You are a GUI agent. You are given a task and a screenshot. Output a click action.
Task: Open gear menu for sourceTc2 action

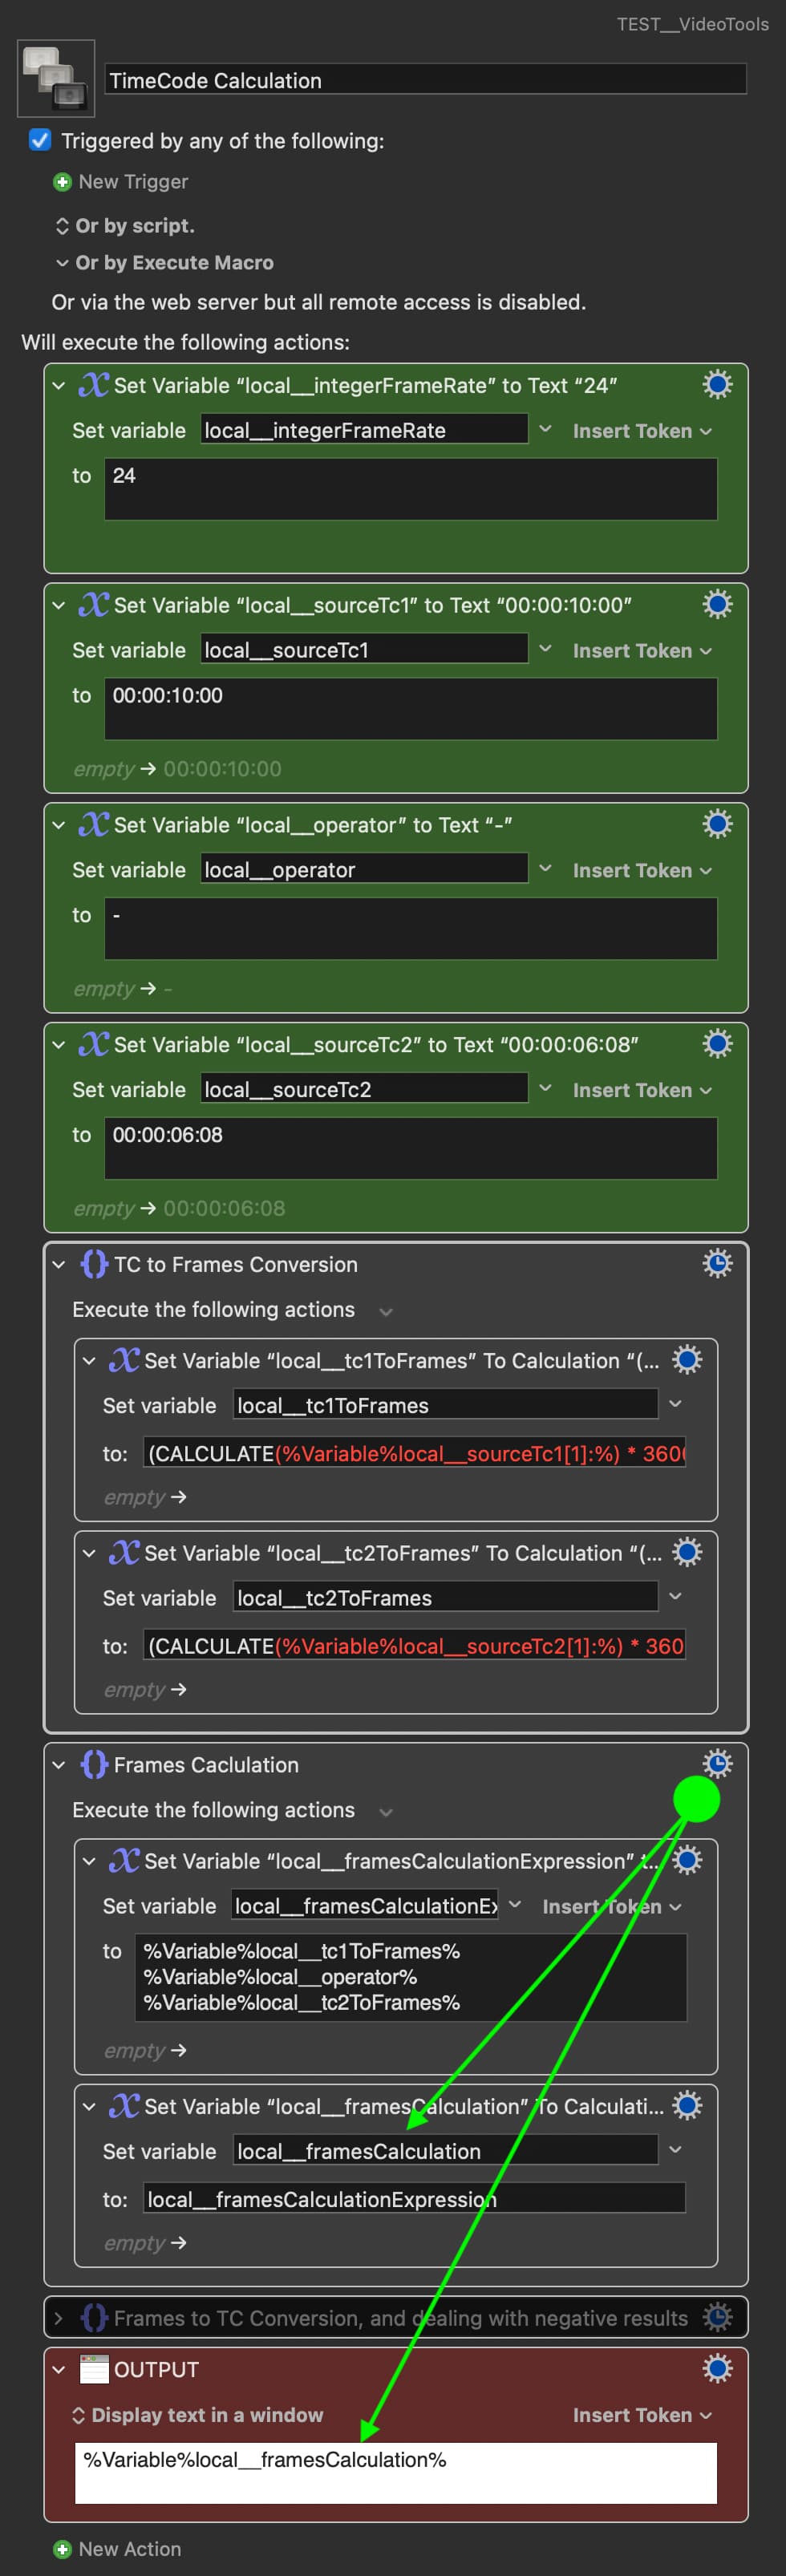click(717, 1045)
